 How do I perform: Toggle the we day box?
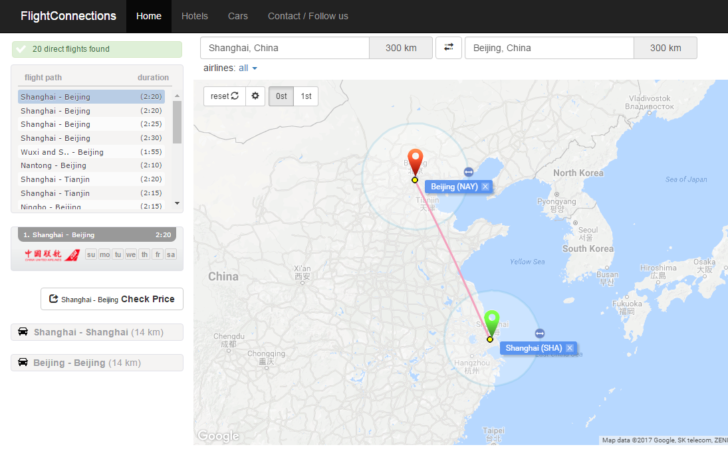click(x=131, y=254)
